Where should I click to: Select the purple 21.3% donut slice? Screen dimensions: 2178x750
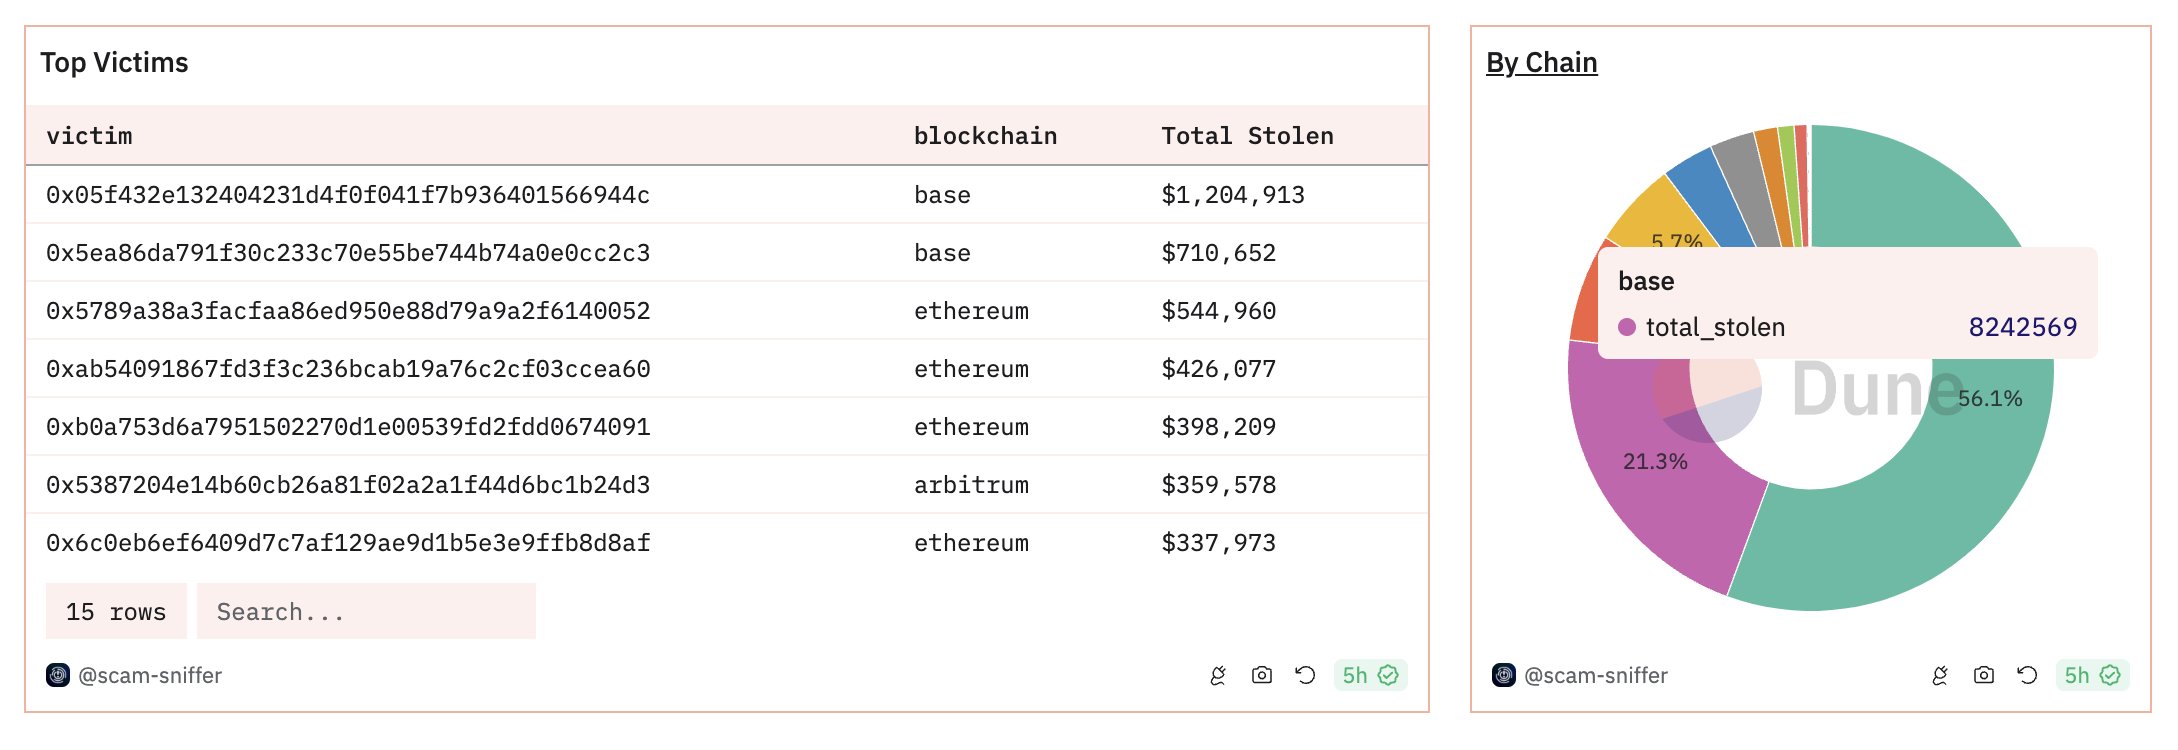[1640, 500]
